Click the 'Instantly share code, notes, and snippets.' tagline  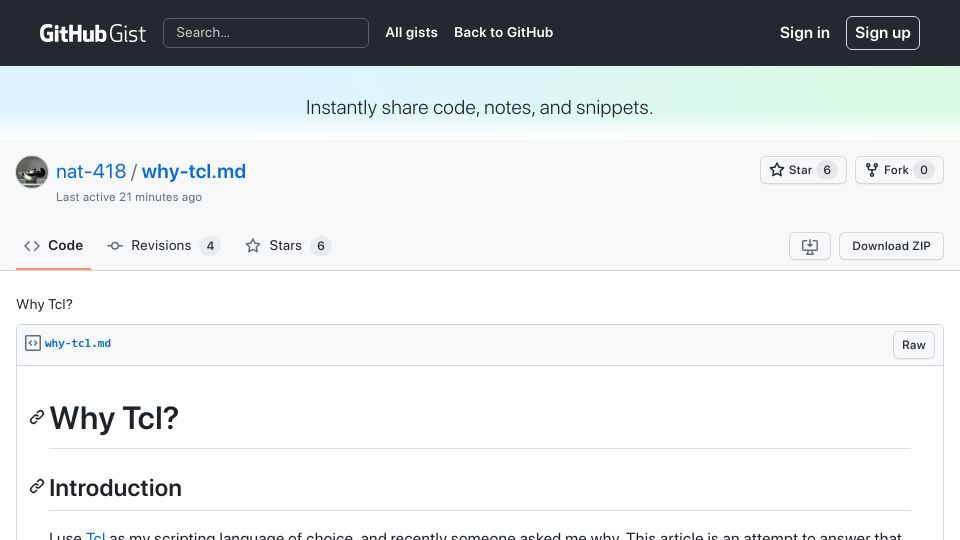(x=479, y=108)
